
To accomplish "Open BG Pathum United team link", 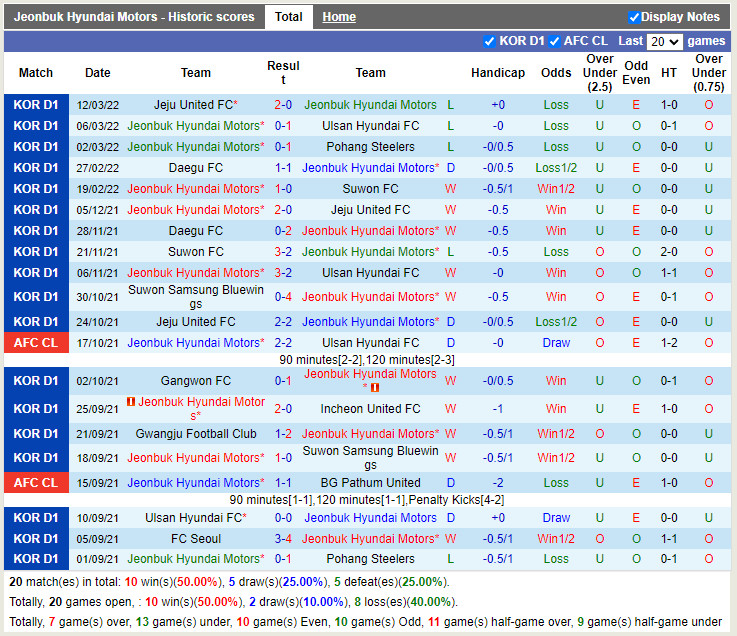I will [x=370, y=483].
